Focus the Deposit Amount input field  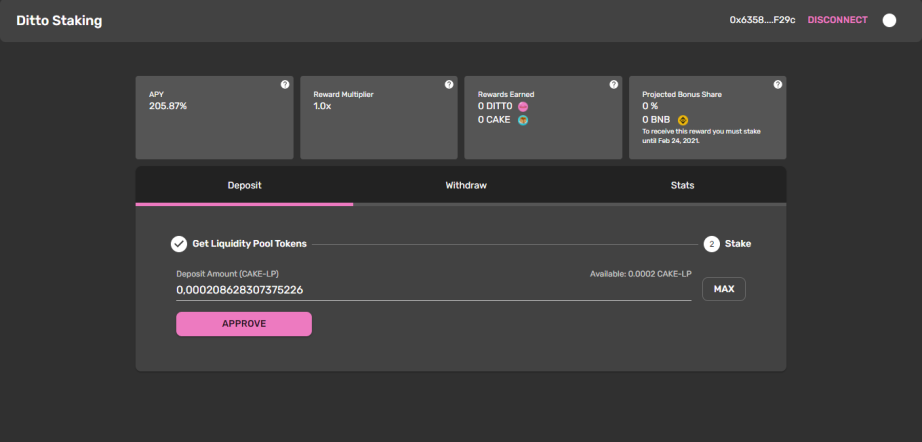pyautogui.click(x=434, y=290)
